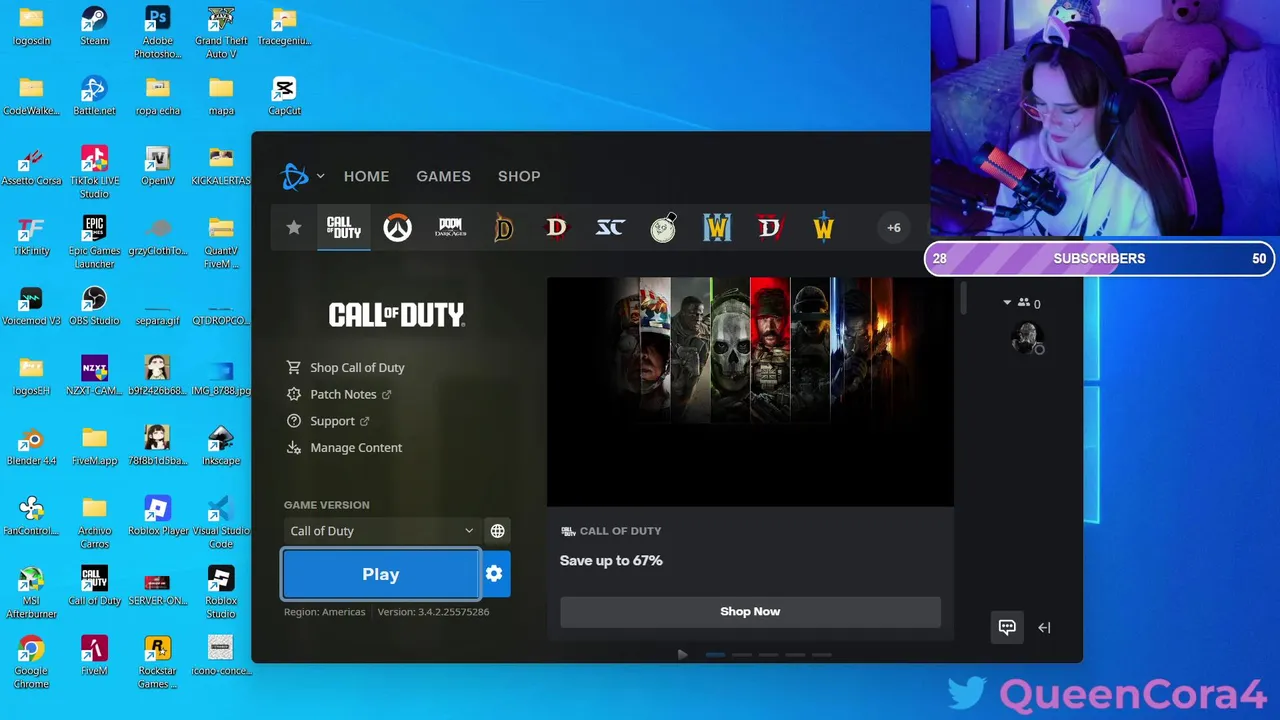Screen dimensions: 1280x720
Task: Open the chat bubble icon
Action: point(1007,627)
